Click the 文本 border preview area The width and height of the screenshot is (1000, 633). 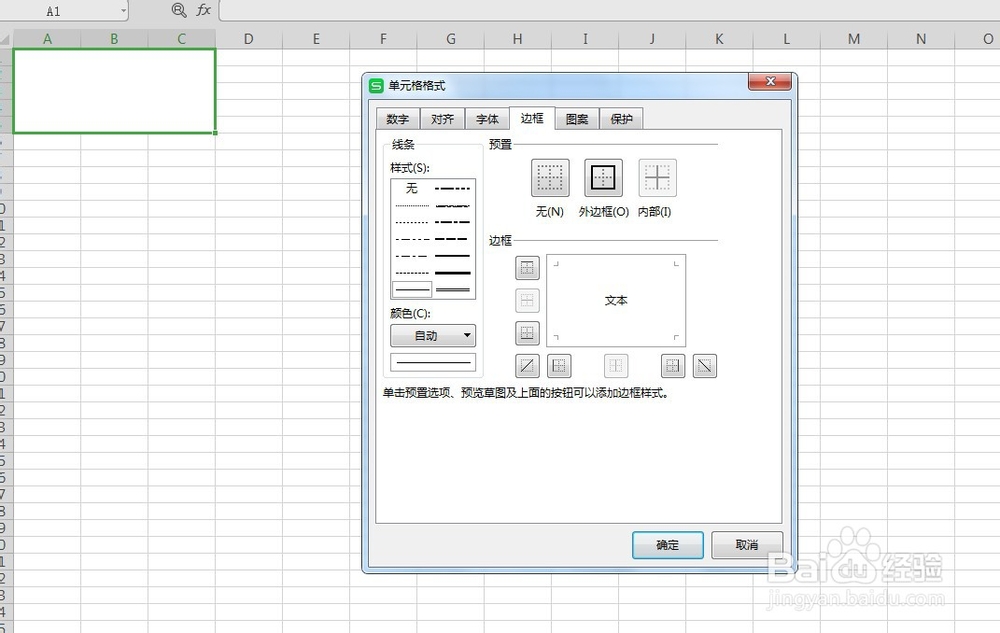click(616, 300)
